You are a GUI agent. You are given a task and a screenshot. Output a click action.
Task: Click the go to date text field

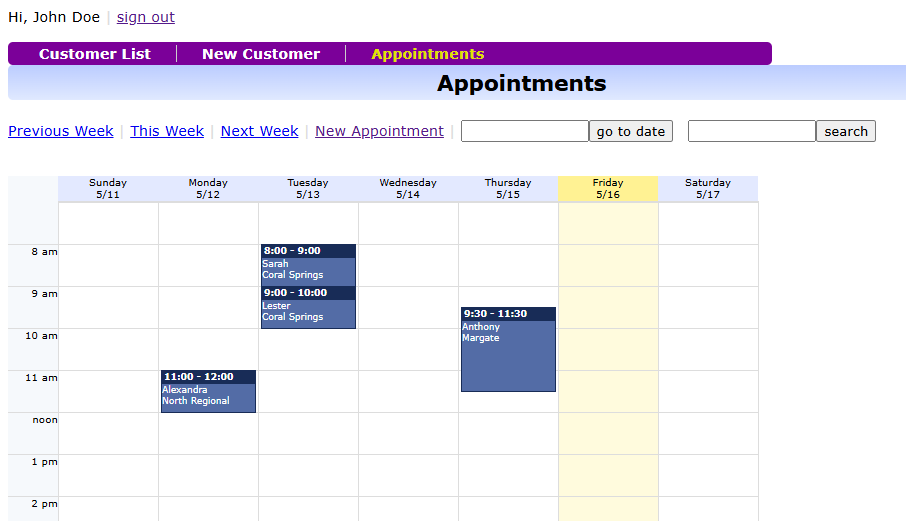pos(524,131)
